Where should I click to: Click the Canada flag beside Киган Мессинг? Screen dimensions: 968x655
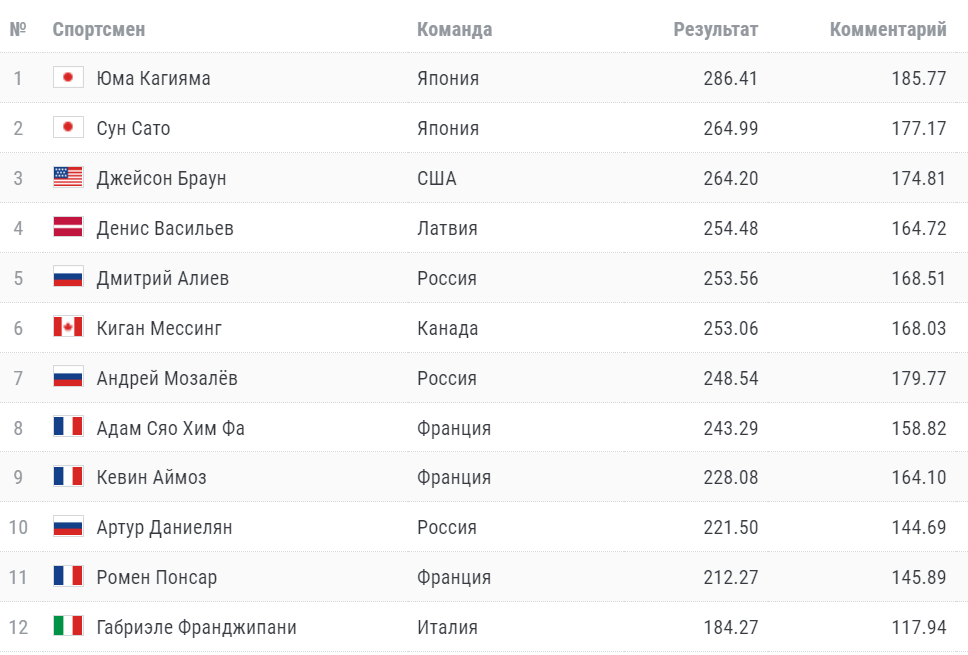click(68, 328)
